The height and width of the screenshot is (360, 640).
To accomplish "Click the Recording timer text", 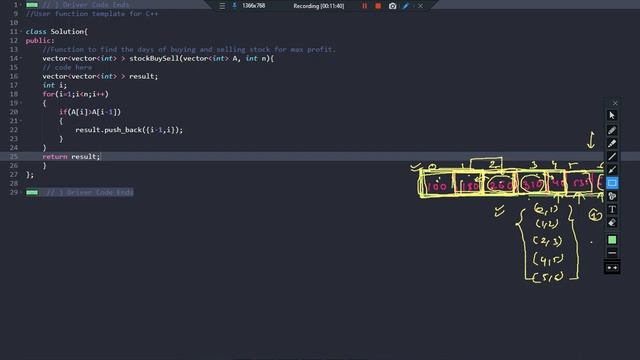I will point(318,6).
